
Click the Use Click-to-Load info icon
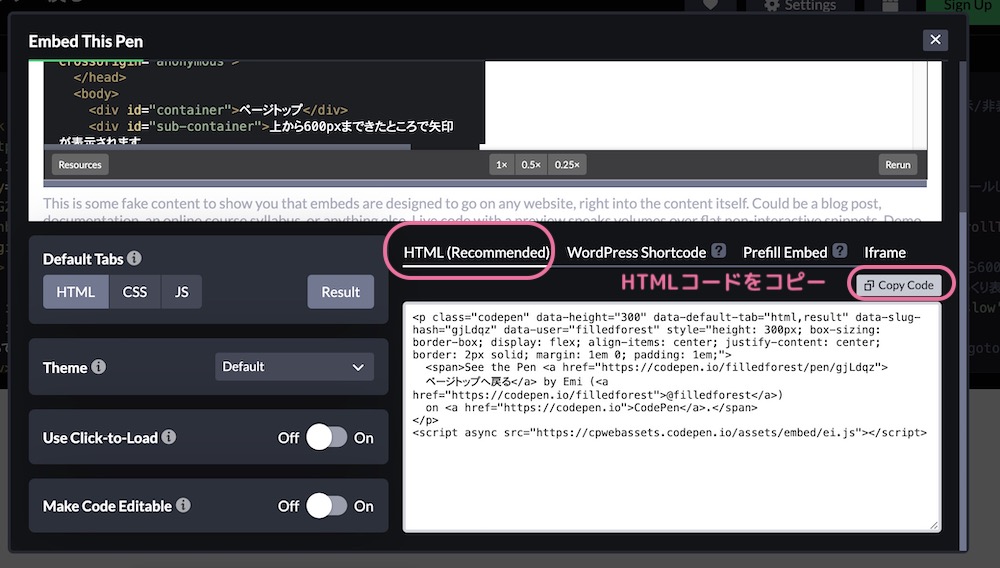168,437
